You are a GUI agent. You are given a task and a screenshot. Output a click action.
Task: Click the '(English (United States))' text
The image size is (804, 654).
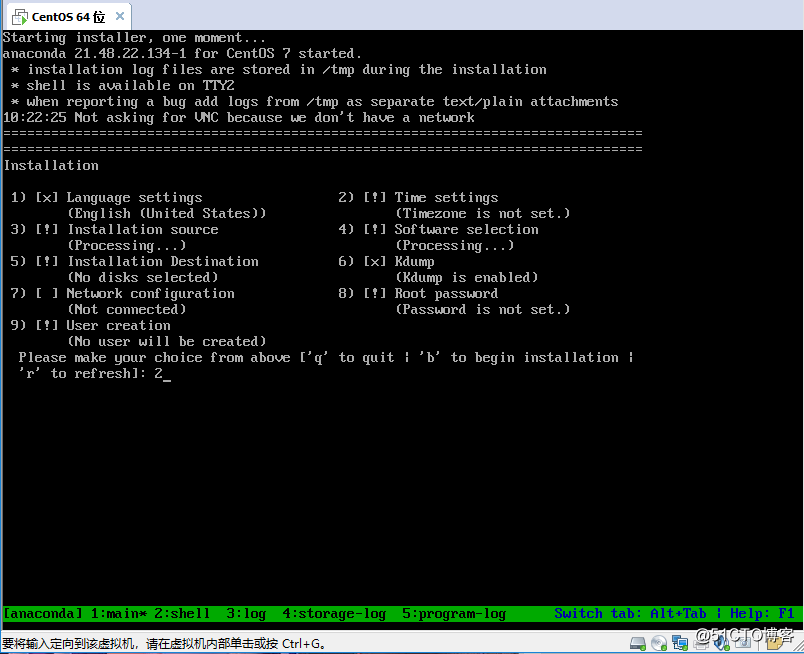tap(167, 214)
